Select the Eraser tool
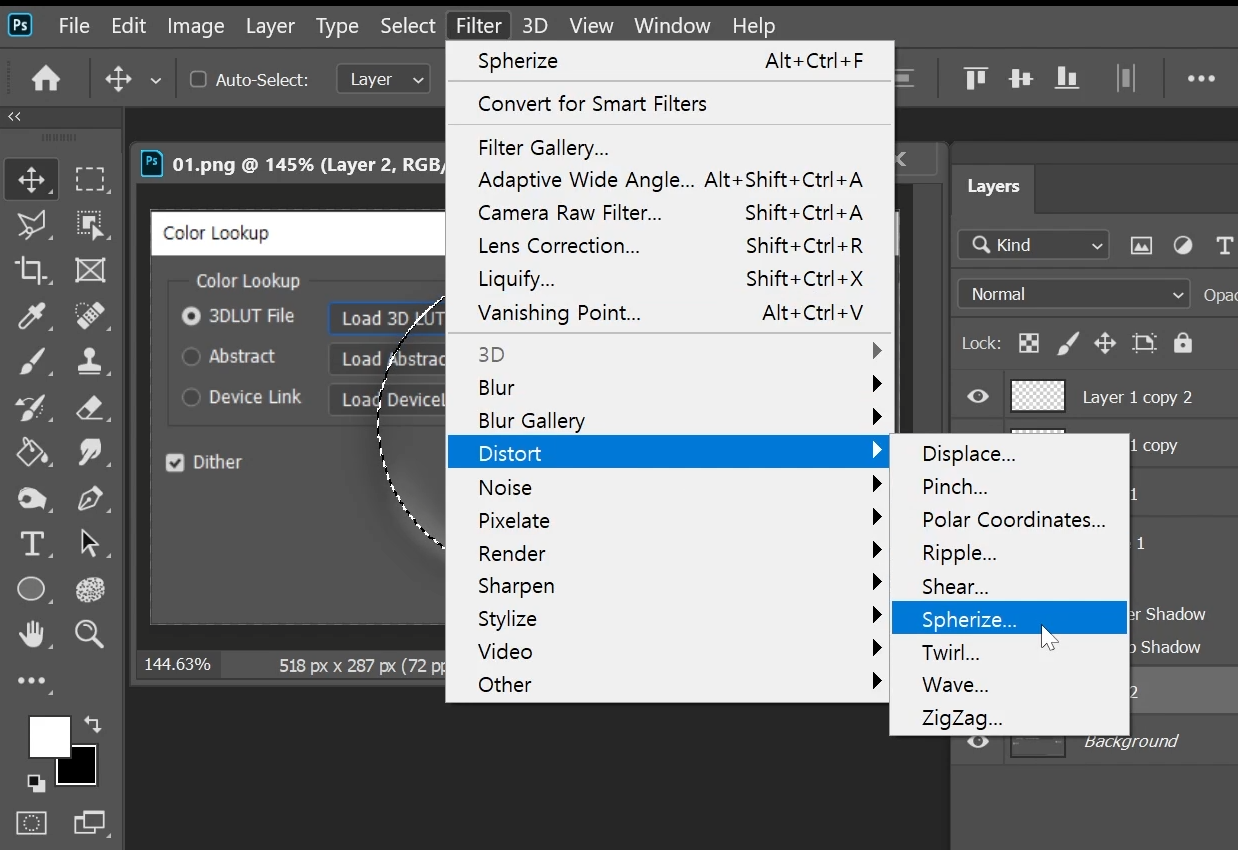Screen dimensions: 1238x850 [90, 407]
